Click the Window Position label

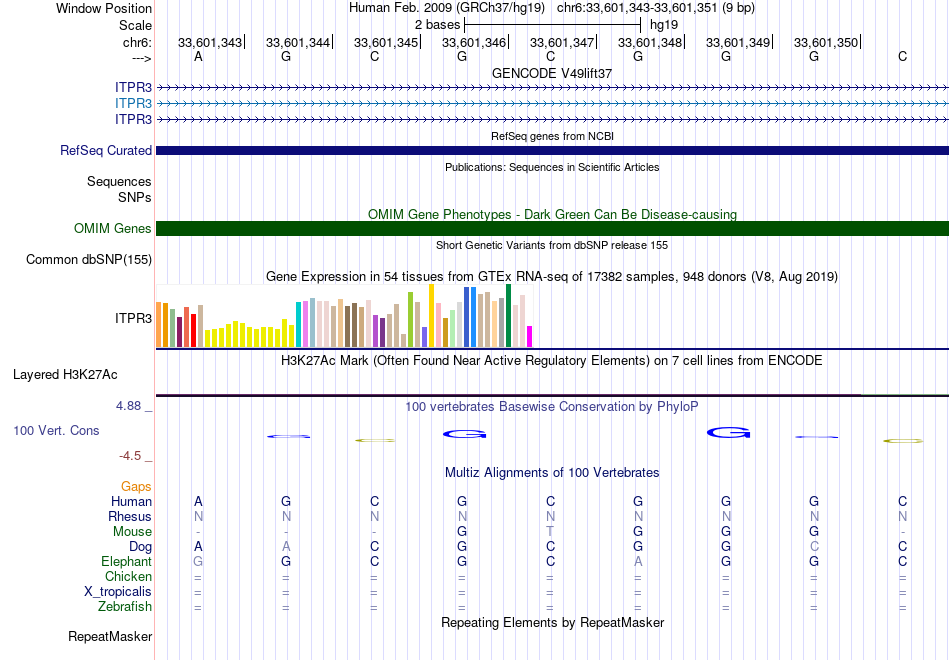point(104,8)
